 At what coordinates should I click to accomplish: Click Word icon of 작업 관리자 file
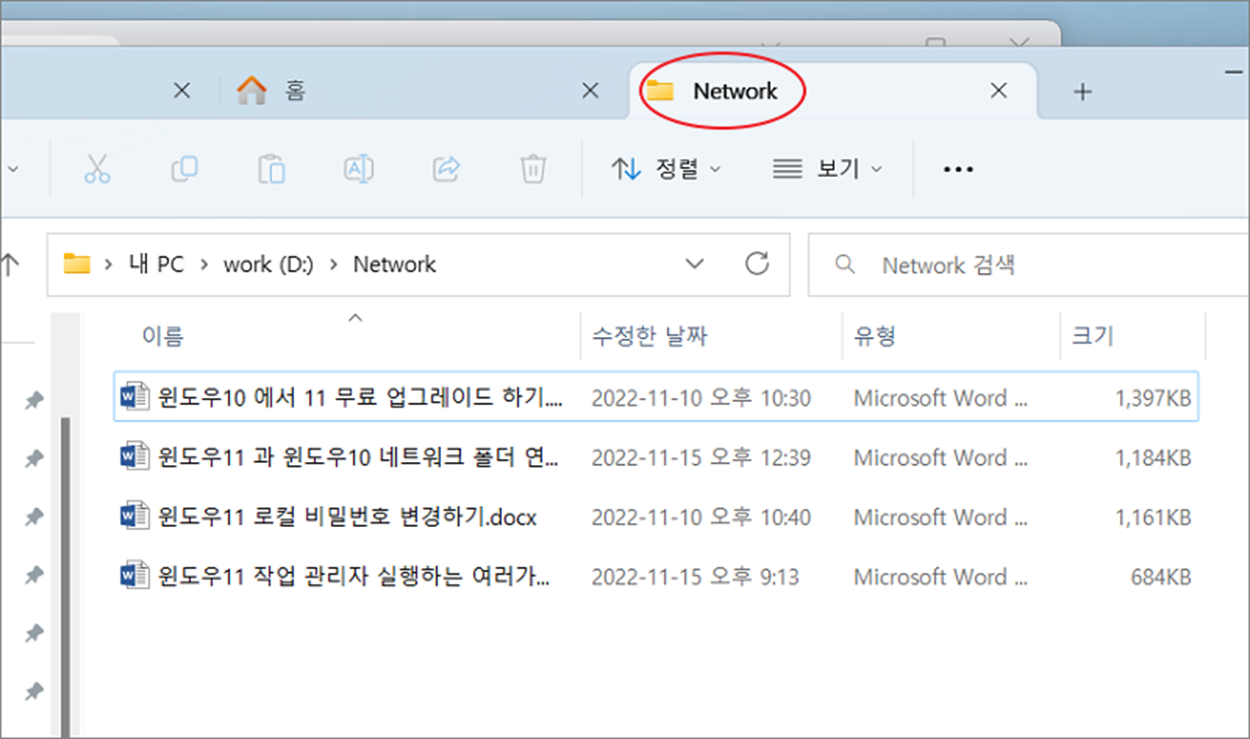(x=134, y=577)
